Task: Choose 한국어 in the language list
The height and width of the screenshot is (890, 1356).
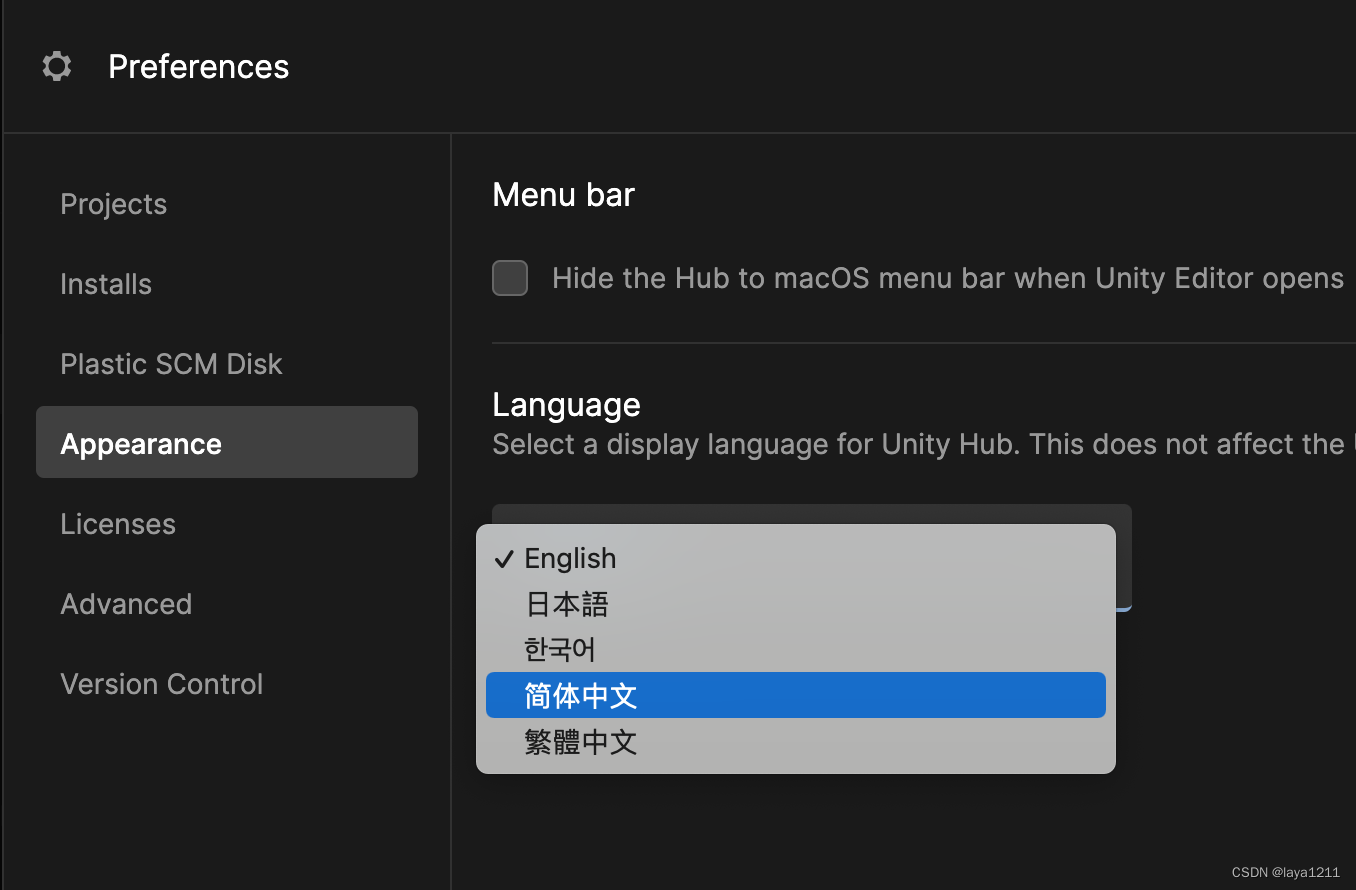Action: (796, 650)
